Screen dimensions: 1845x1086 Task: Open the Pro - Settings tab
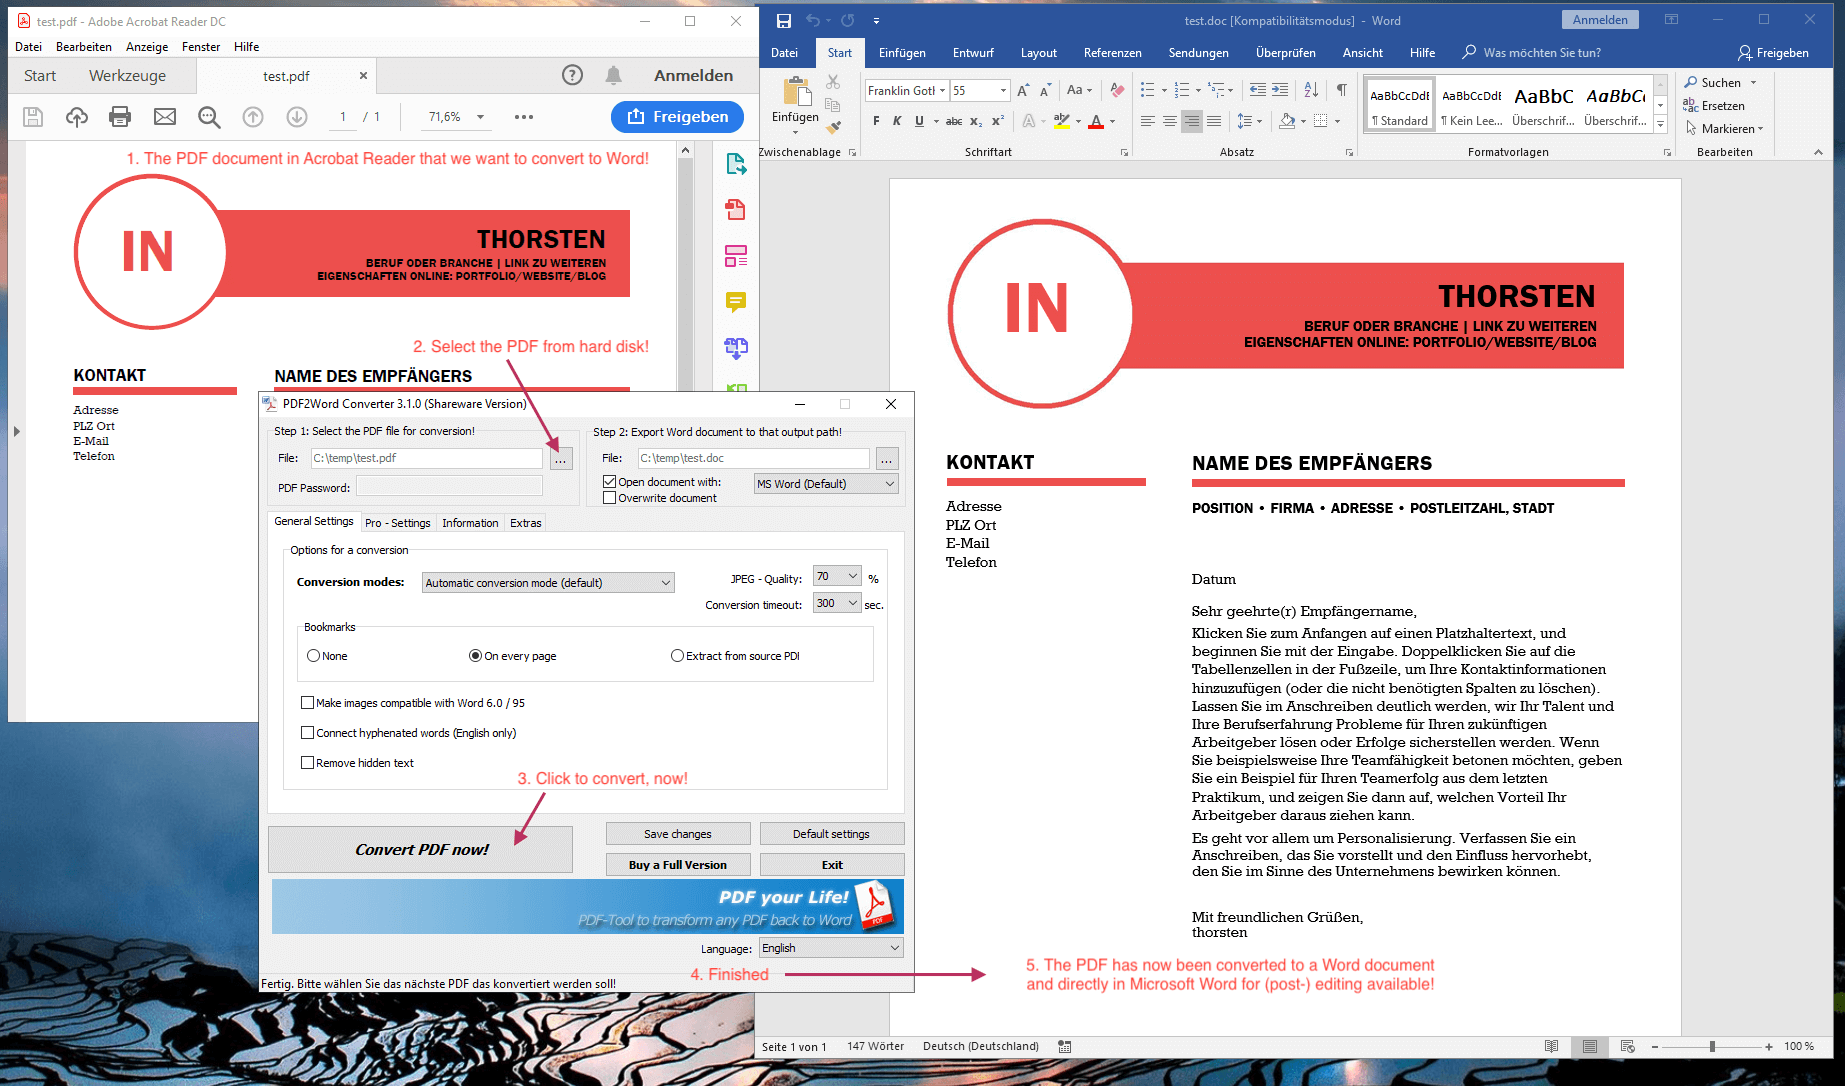397,523
